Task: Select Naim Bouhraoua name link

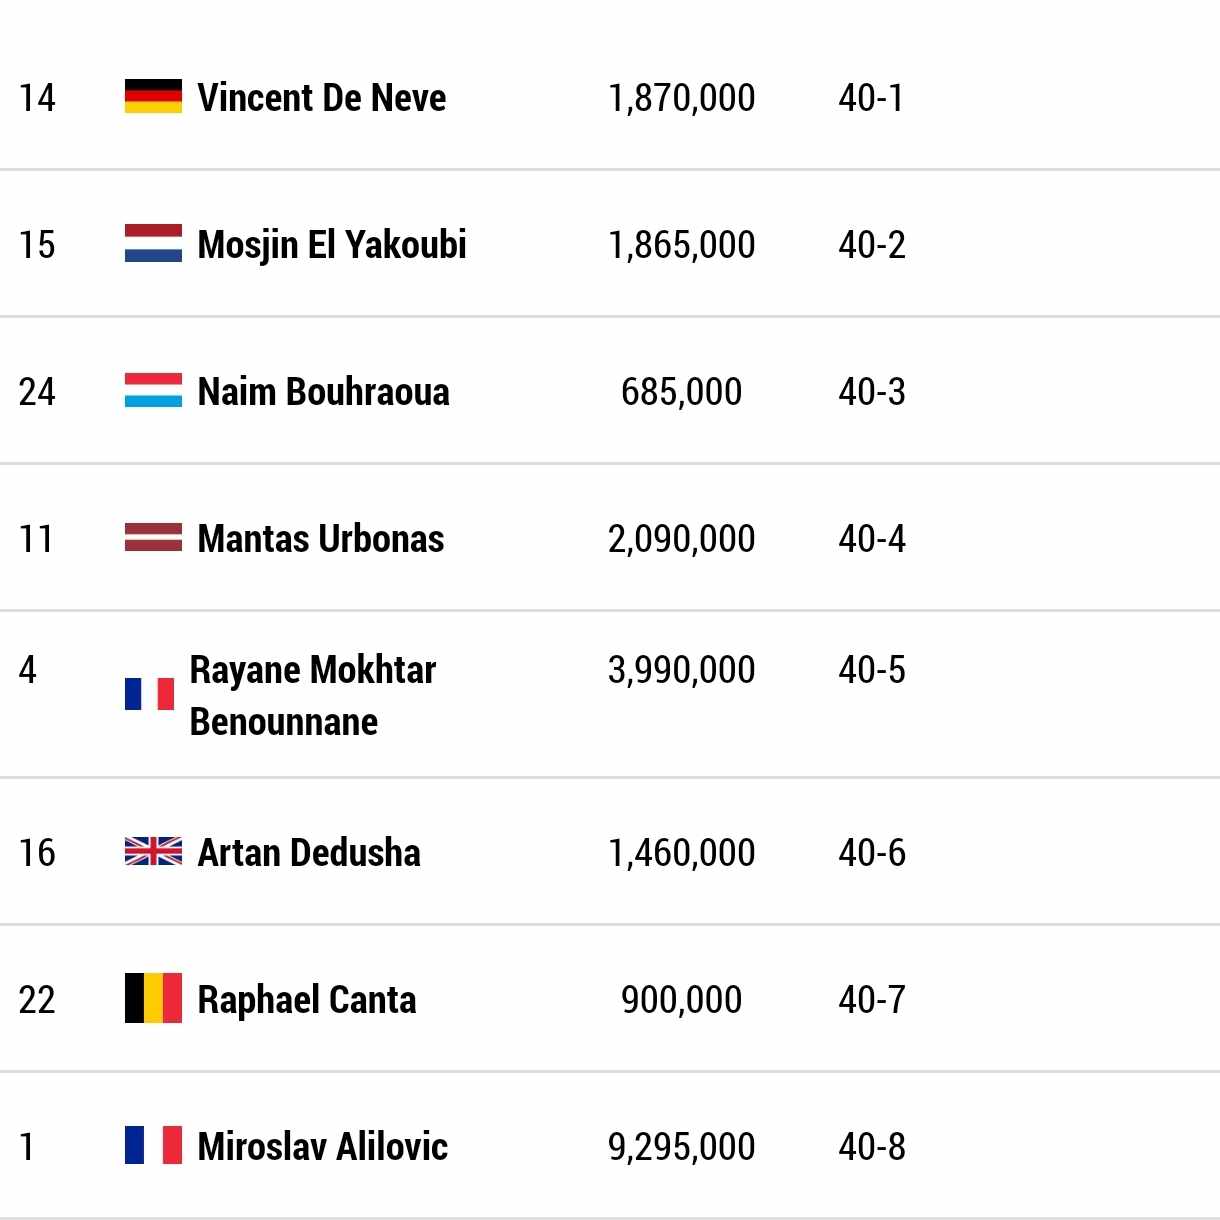Action: [324, 392]
